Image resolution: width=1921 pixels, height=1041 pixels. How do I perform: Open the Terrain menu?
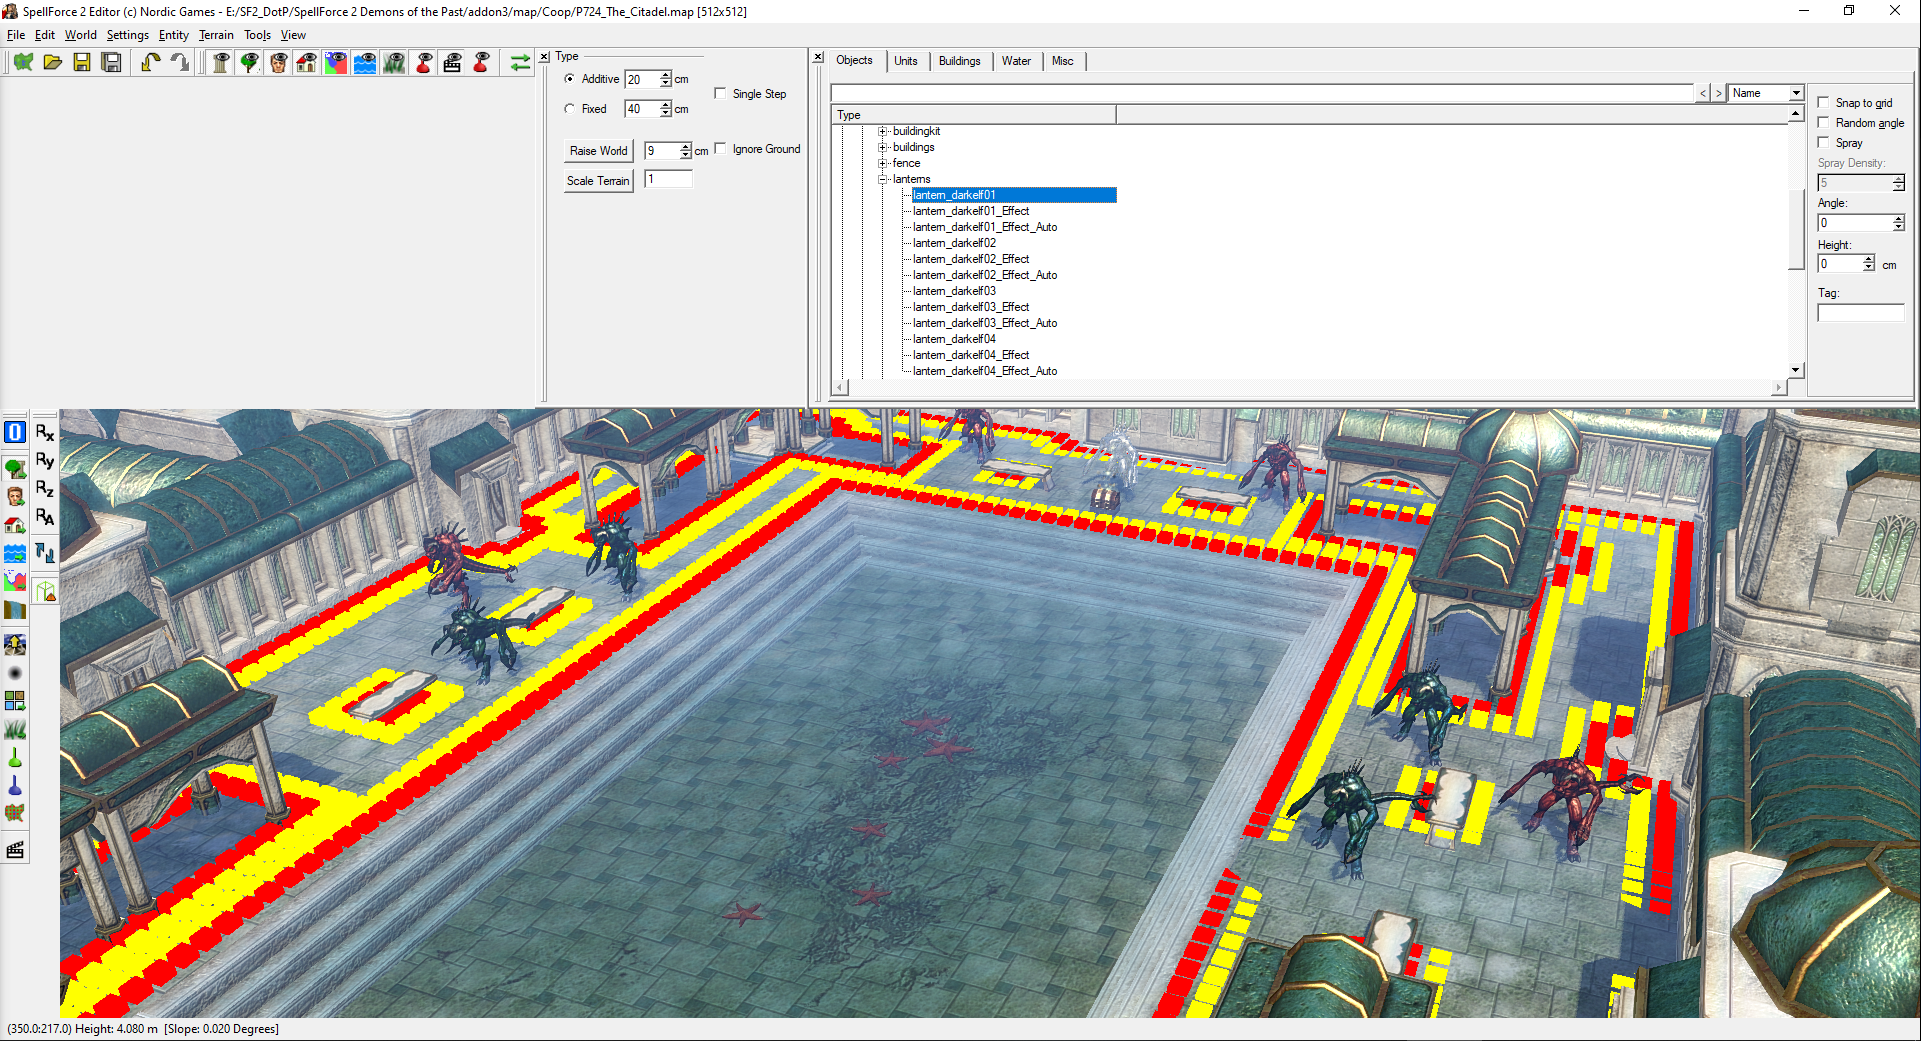[x=216, y=35]
